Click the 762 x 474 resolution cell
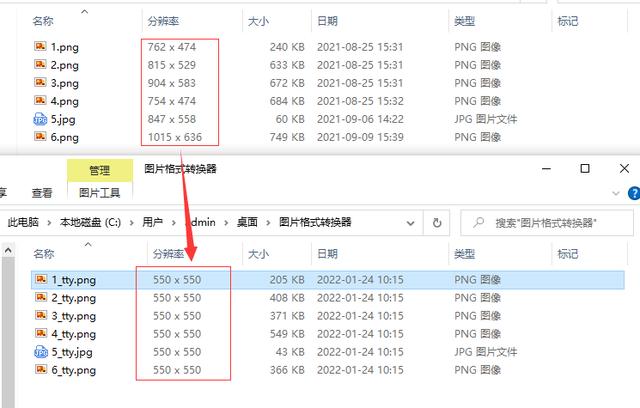This screenshot has width=640, height=408. coord(172,47)
